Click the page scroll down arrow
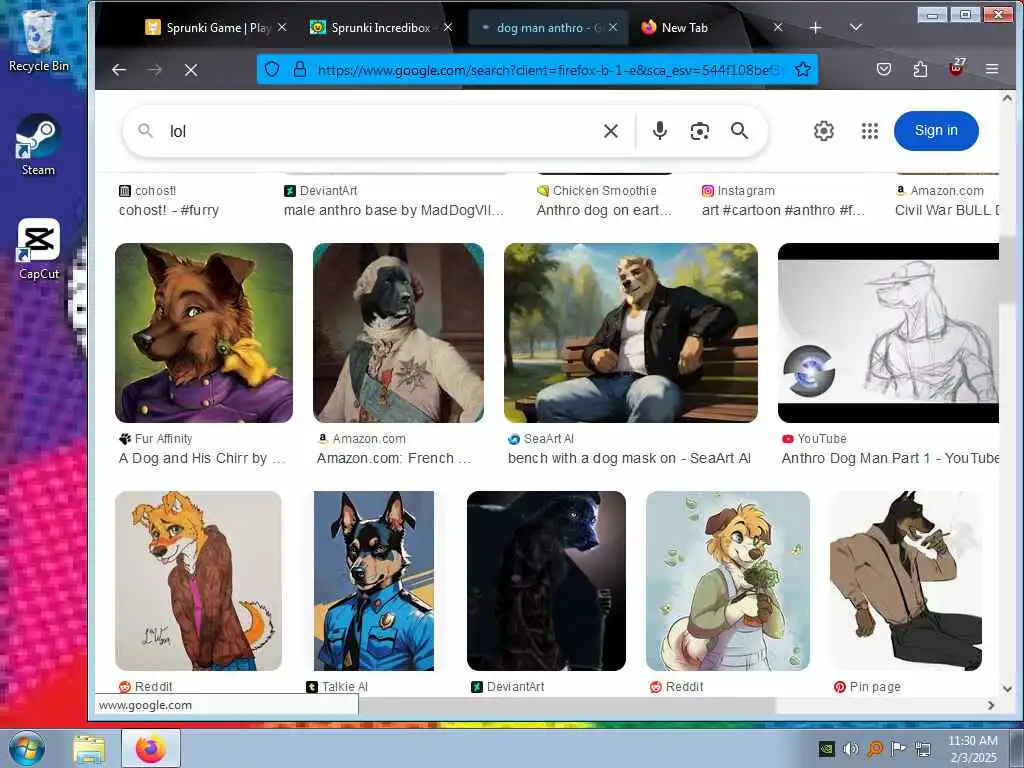The height and width of the screenshot is (768, 1024). coord(1007,689)
